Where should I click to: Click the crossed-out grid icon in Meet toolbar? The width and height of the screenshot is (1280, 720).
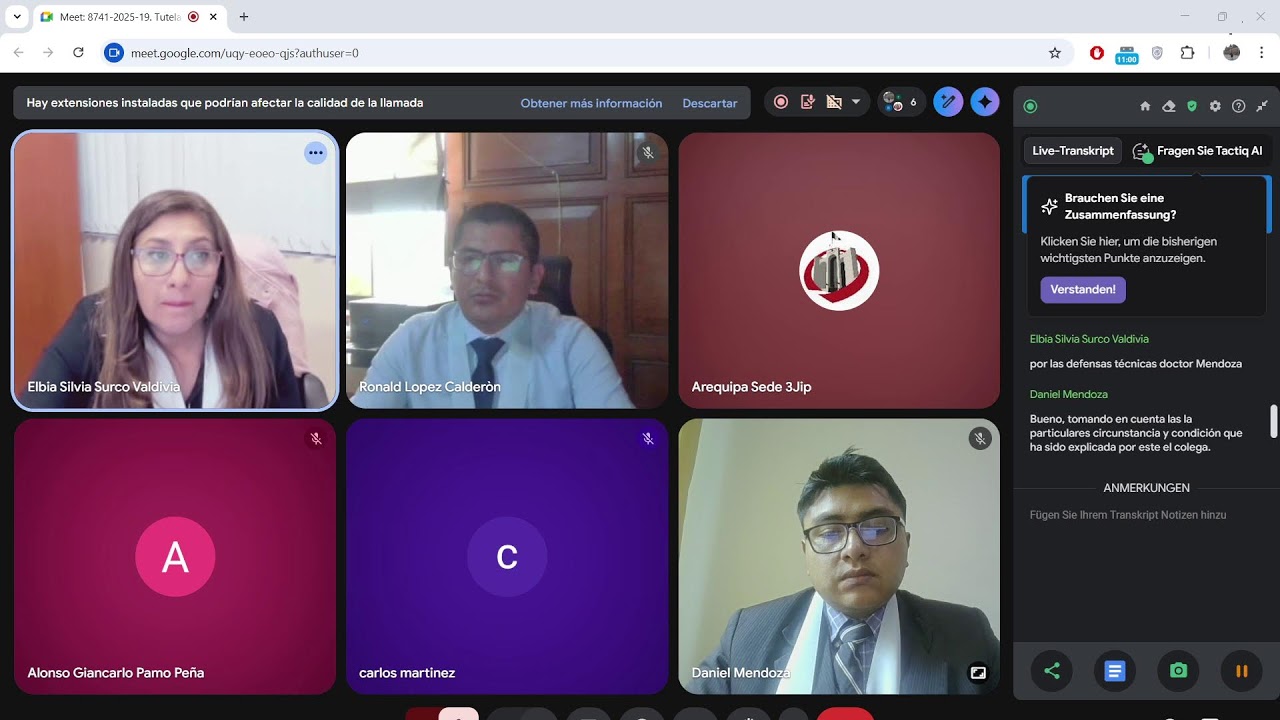[834, 102]
